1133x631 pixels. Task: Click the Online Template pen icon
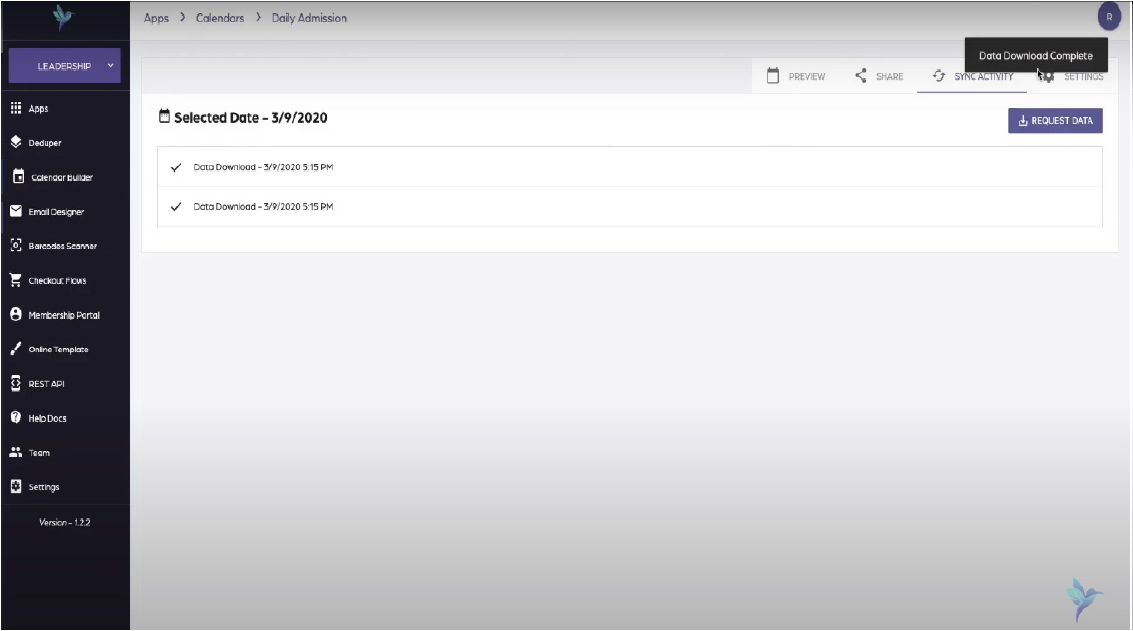pos(15,348)
